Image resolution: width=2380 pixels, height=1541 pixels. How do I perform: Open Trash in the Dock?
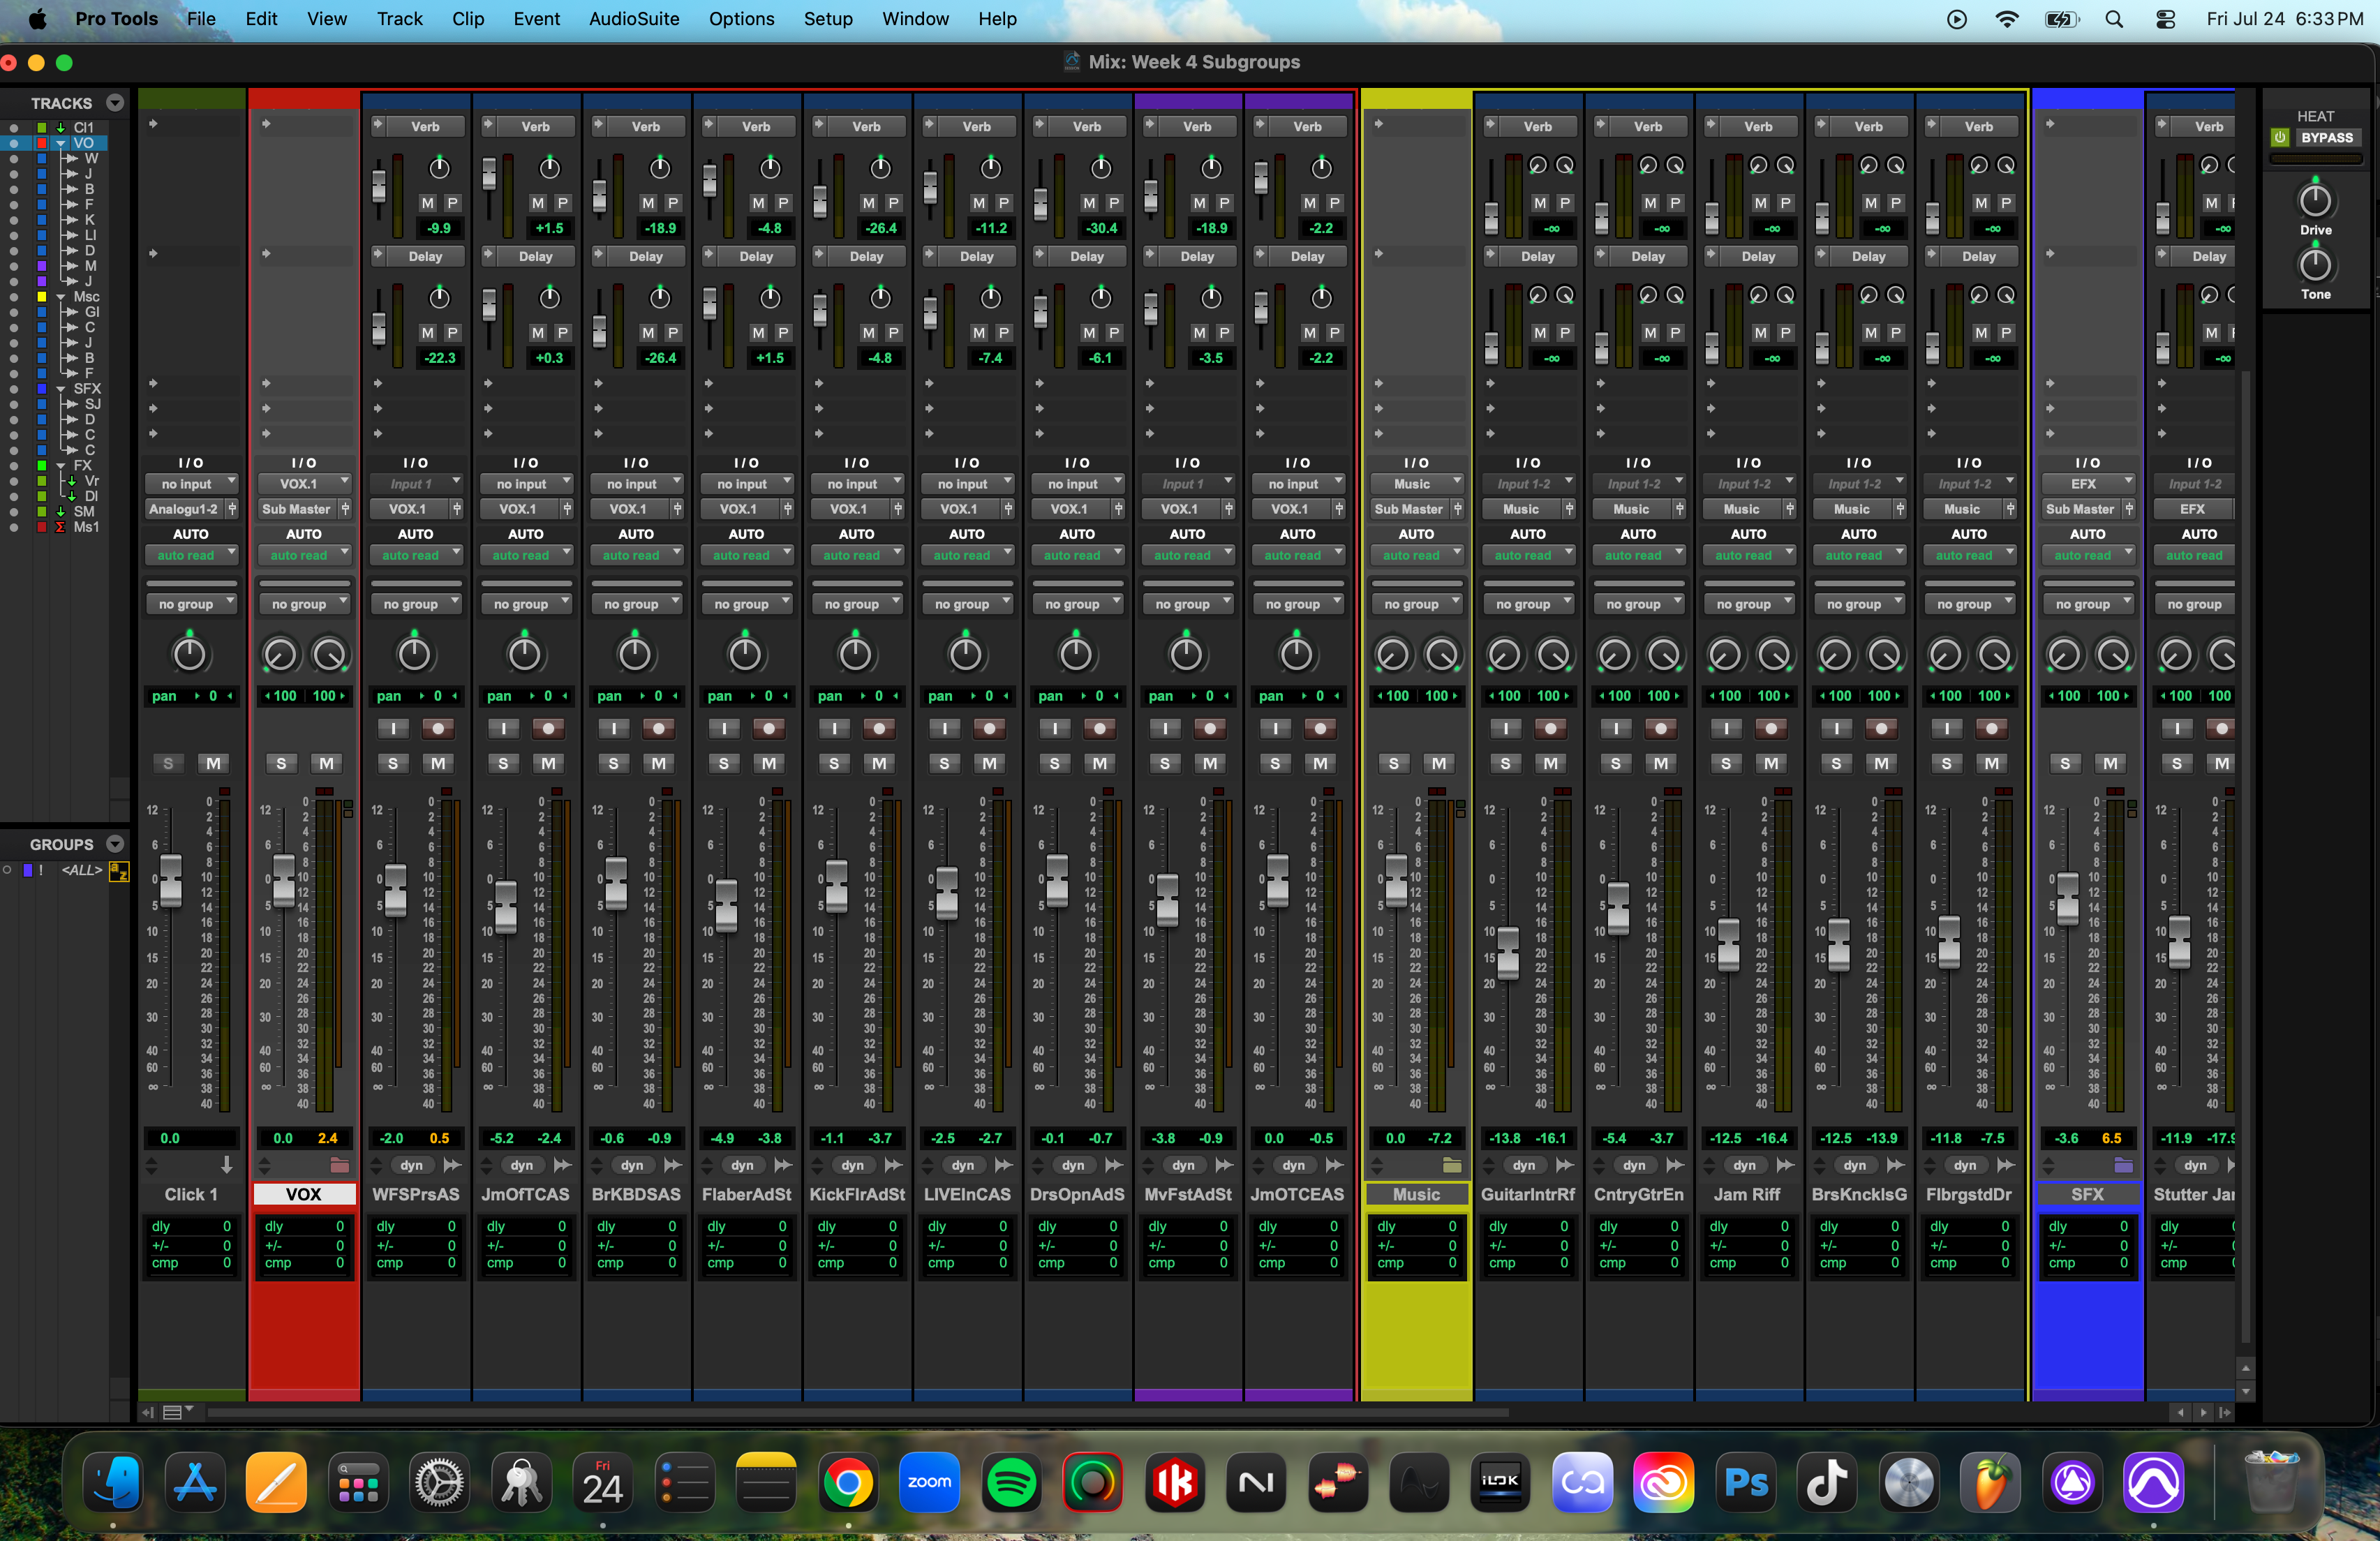[x=2271, y=1482]
